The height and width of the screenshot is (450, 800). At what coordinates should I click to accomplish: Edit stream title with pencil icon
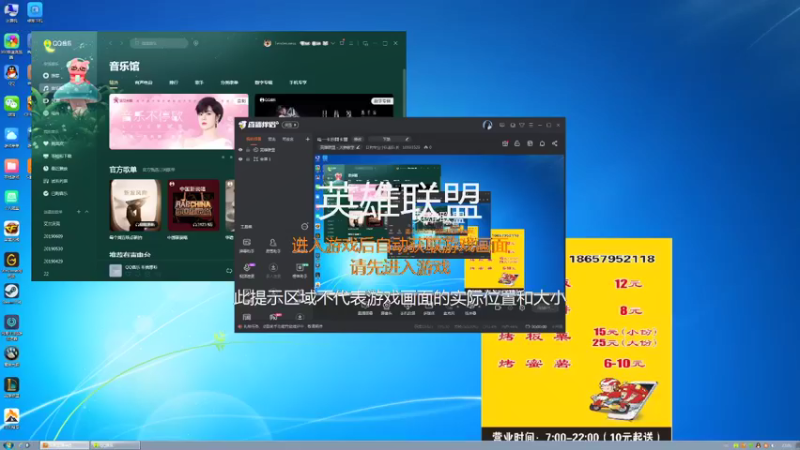407,139
